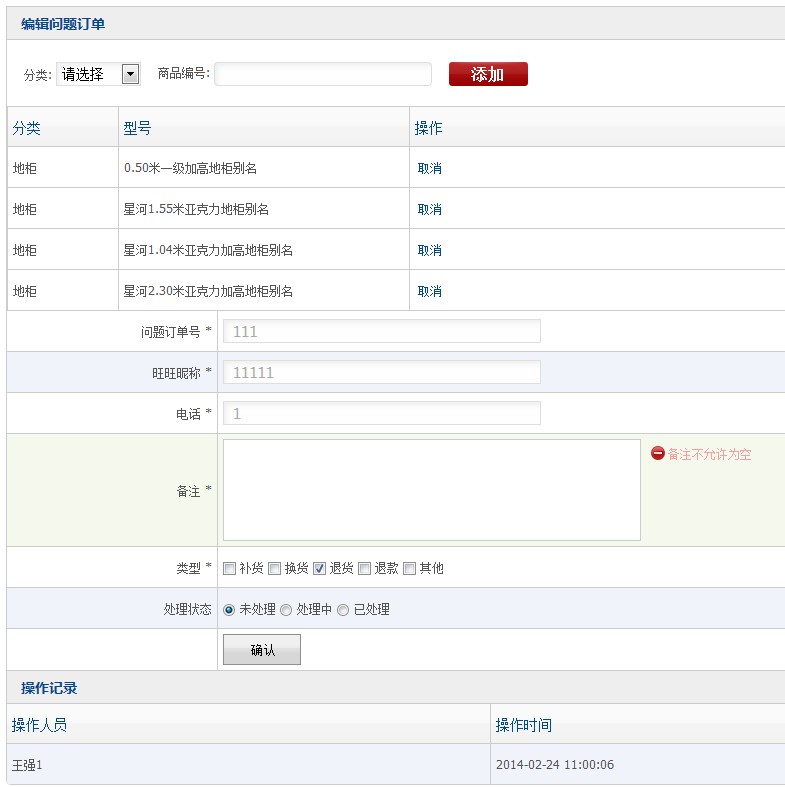
Task: Select the 其他 type checkbox
Action: pos(410,568)
